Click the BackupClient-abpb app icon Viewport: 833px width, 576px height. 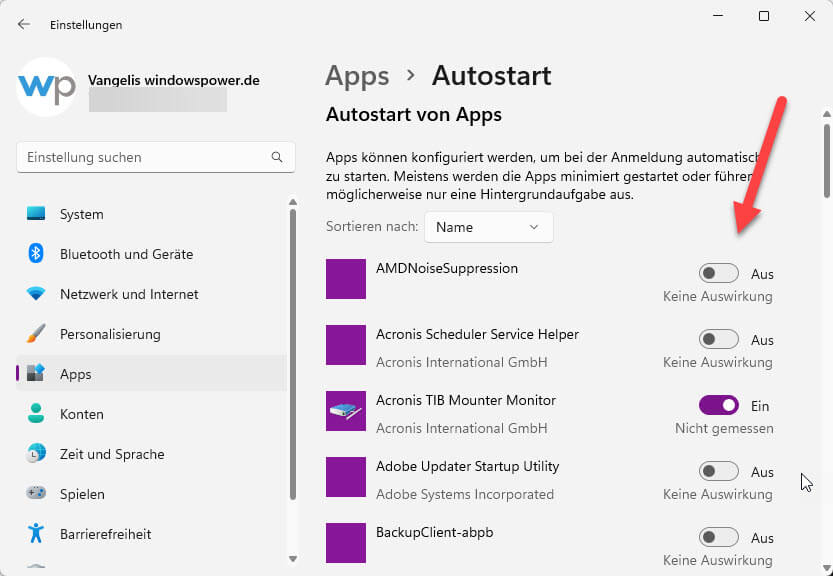(346, 543)
